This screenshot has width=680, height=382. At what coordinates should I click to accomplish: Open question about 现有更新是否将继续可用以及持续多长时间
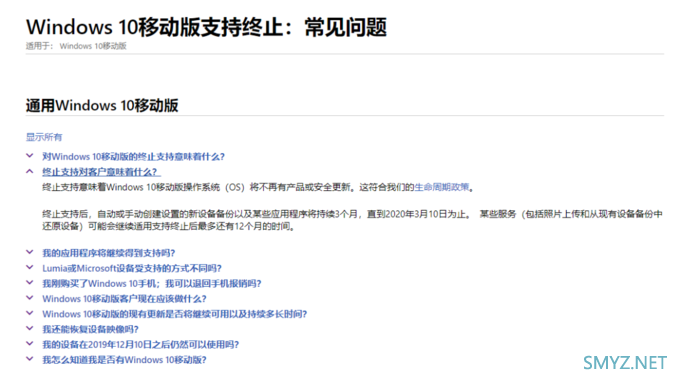(174, 314)
